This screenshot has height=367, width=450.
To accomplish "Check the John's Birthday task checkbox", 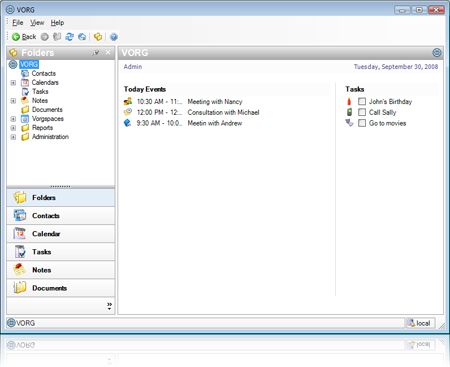I will pos(362,101).
